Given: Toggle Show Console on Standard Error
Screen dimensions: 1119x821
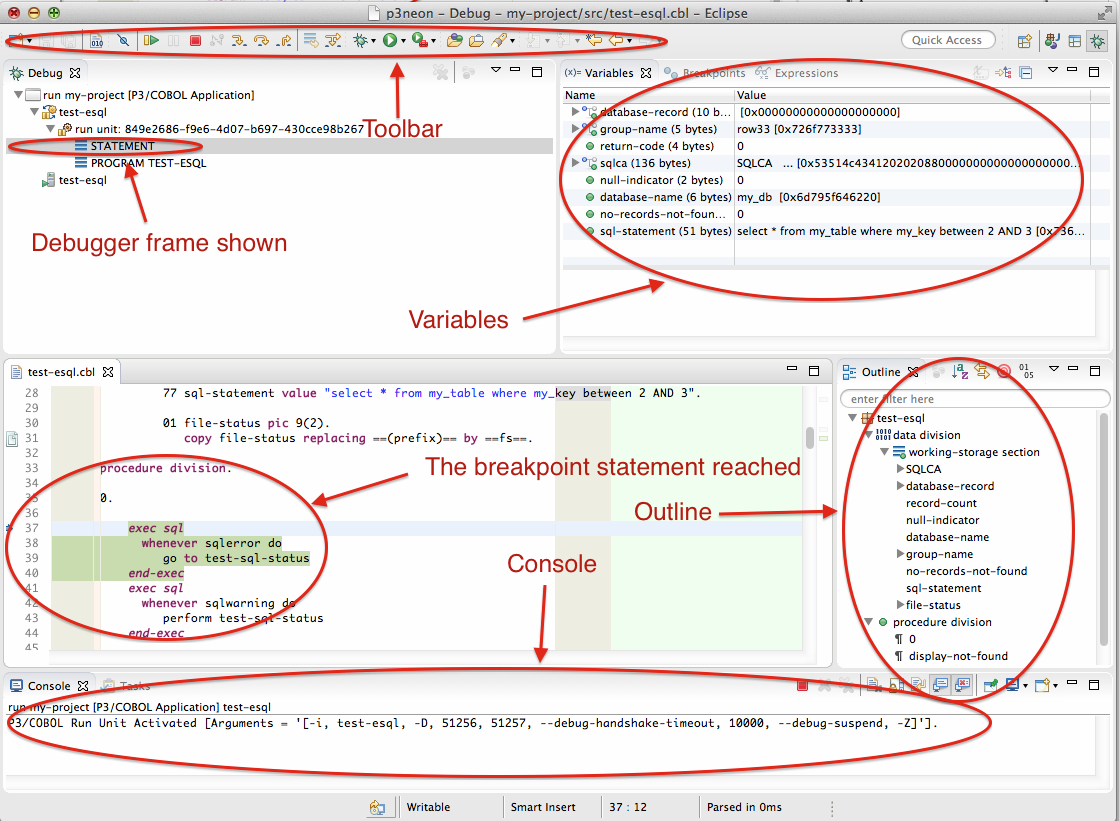Looking at the screenshot, I should [x=963, y=685].
